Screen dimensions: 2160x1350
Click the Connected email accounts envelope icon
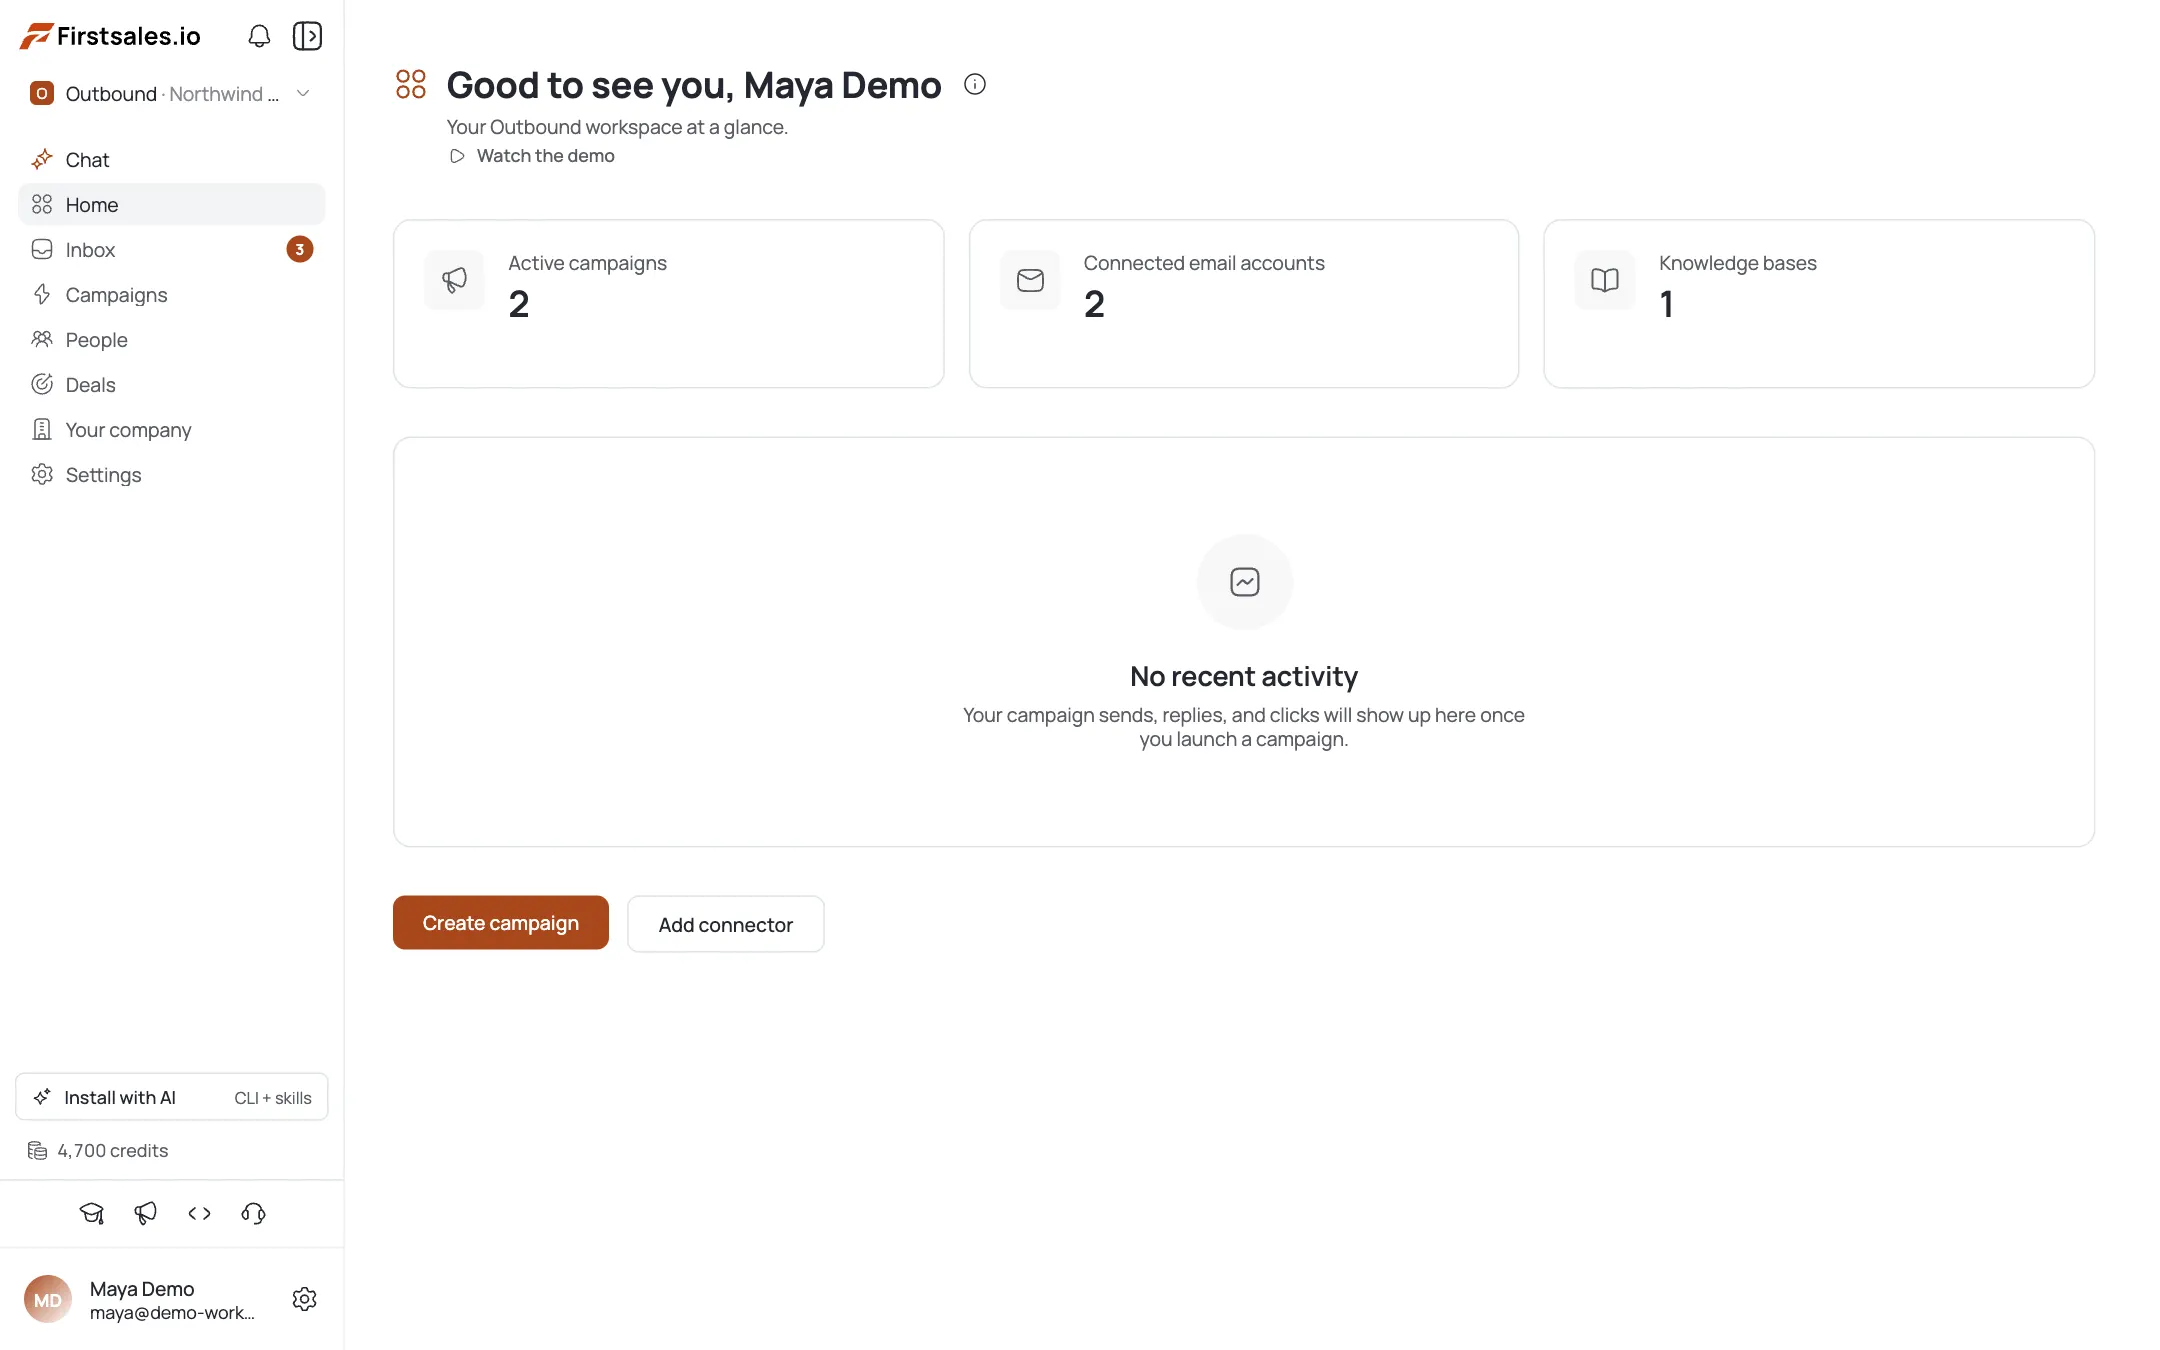[x=1030, y=280]
